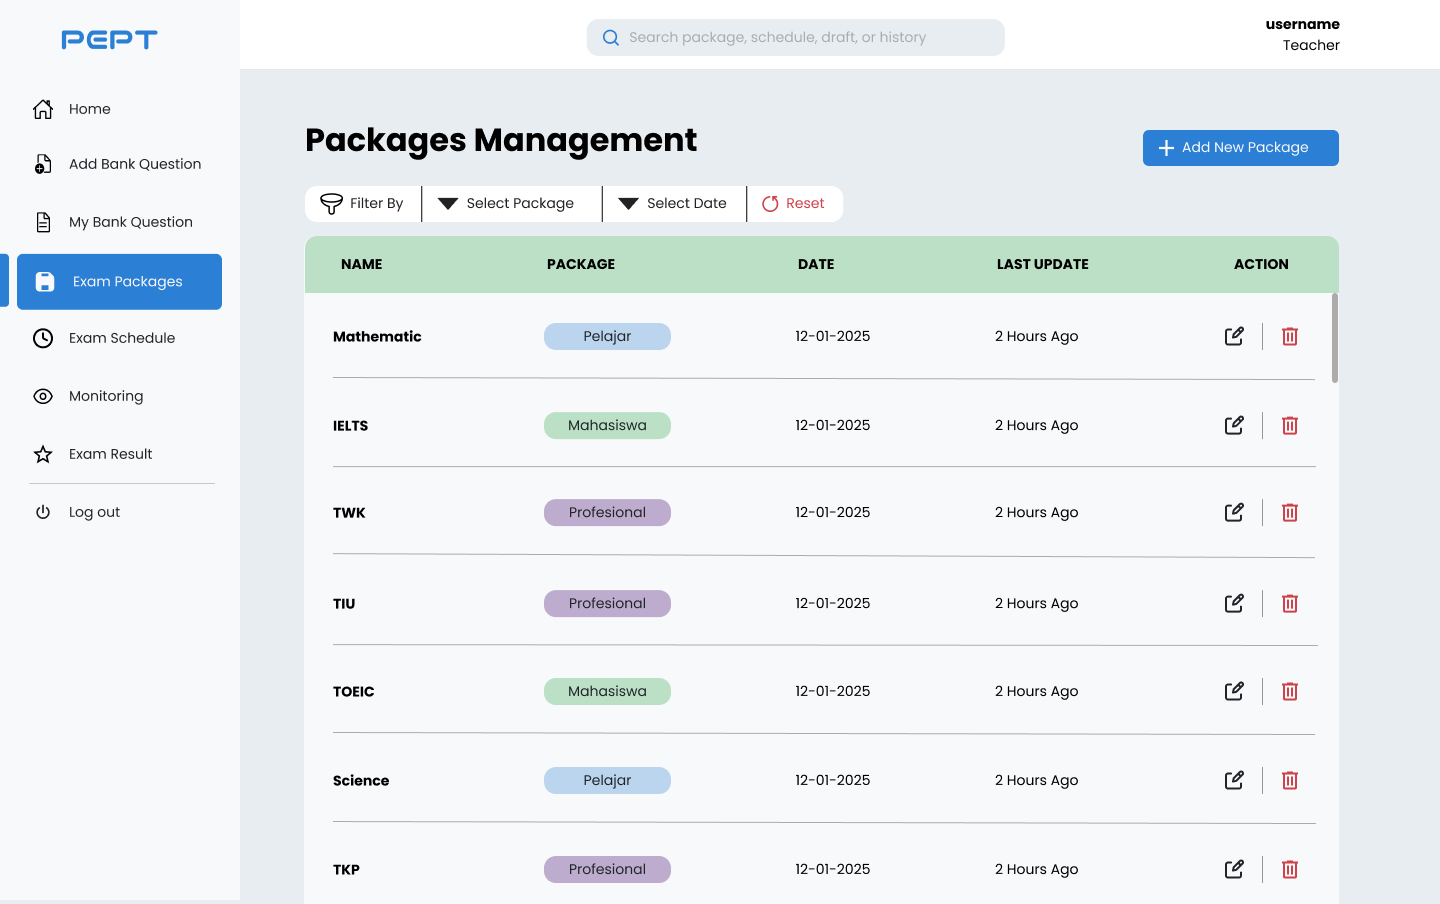Delete the TKP package

(x=1290, y=869)
